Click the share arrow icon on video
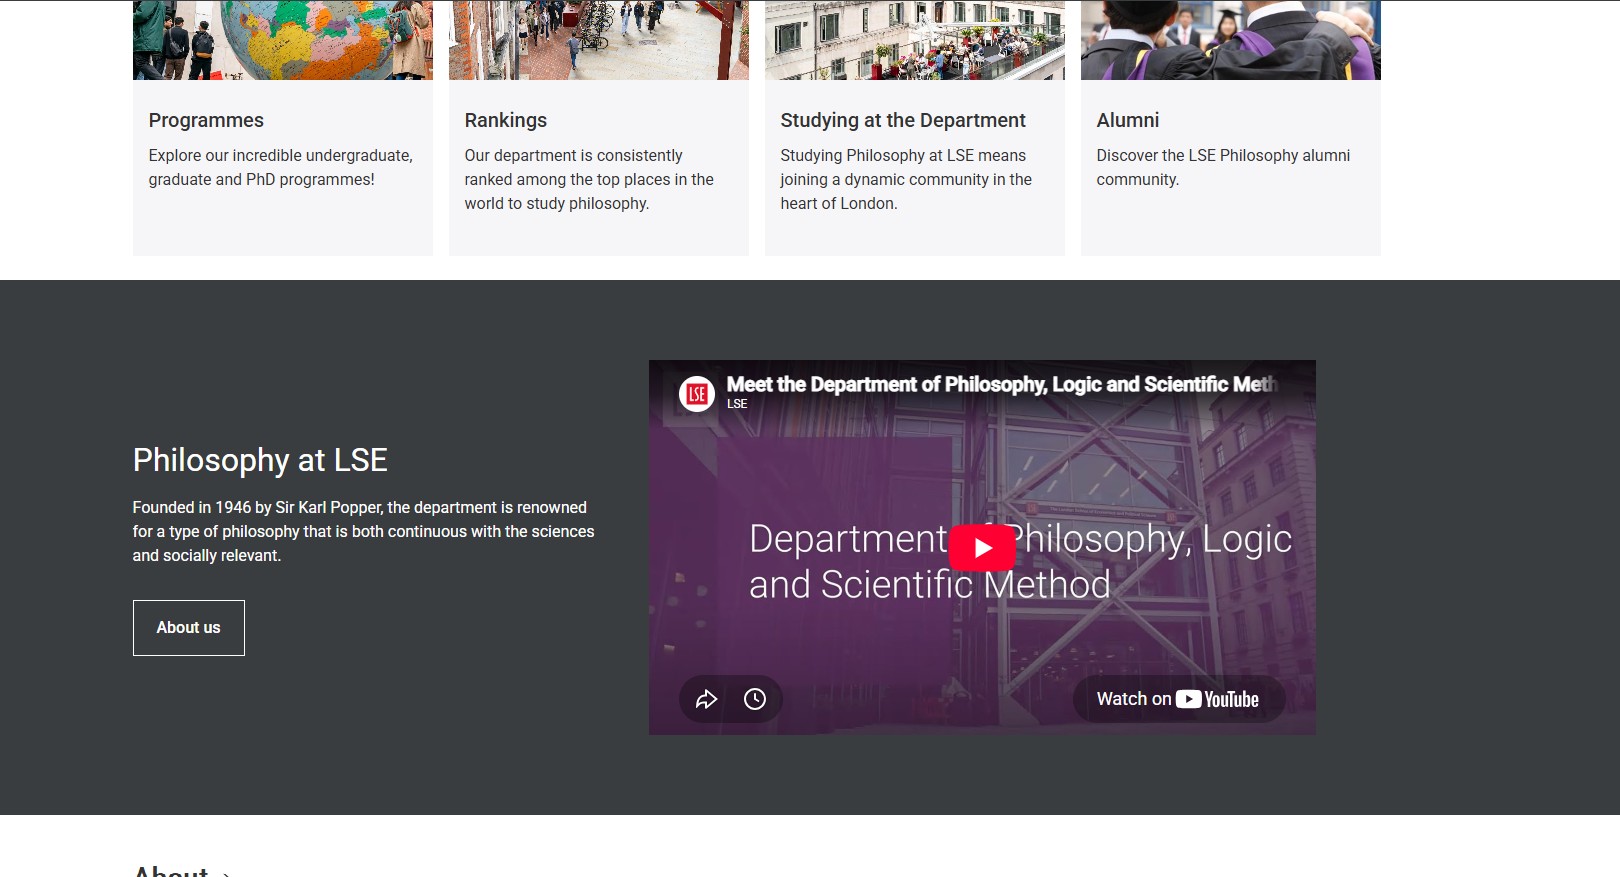 pos(707,699)
